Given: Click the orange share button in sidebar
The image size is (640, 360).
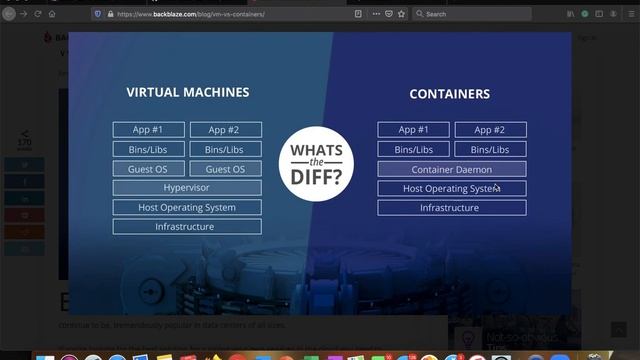Looking at the screenshot, I should (24, 232).
